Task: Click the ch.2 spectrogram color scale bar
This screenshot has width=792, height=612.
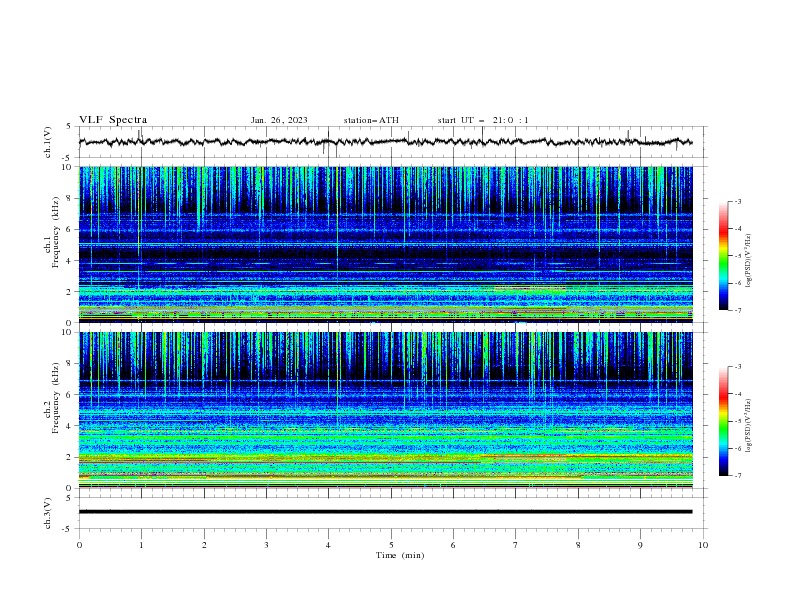Action: (x=723, y=421)
